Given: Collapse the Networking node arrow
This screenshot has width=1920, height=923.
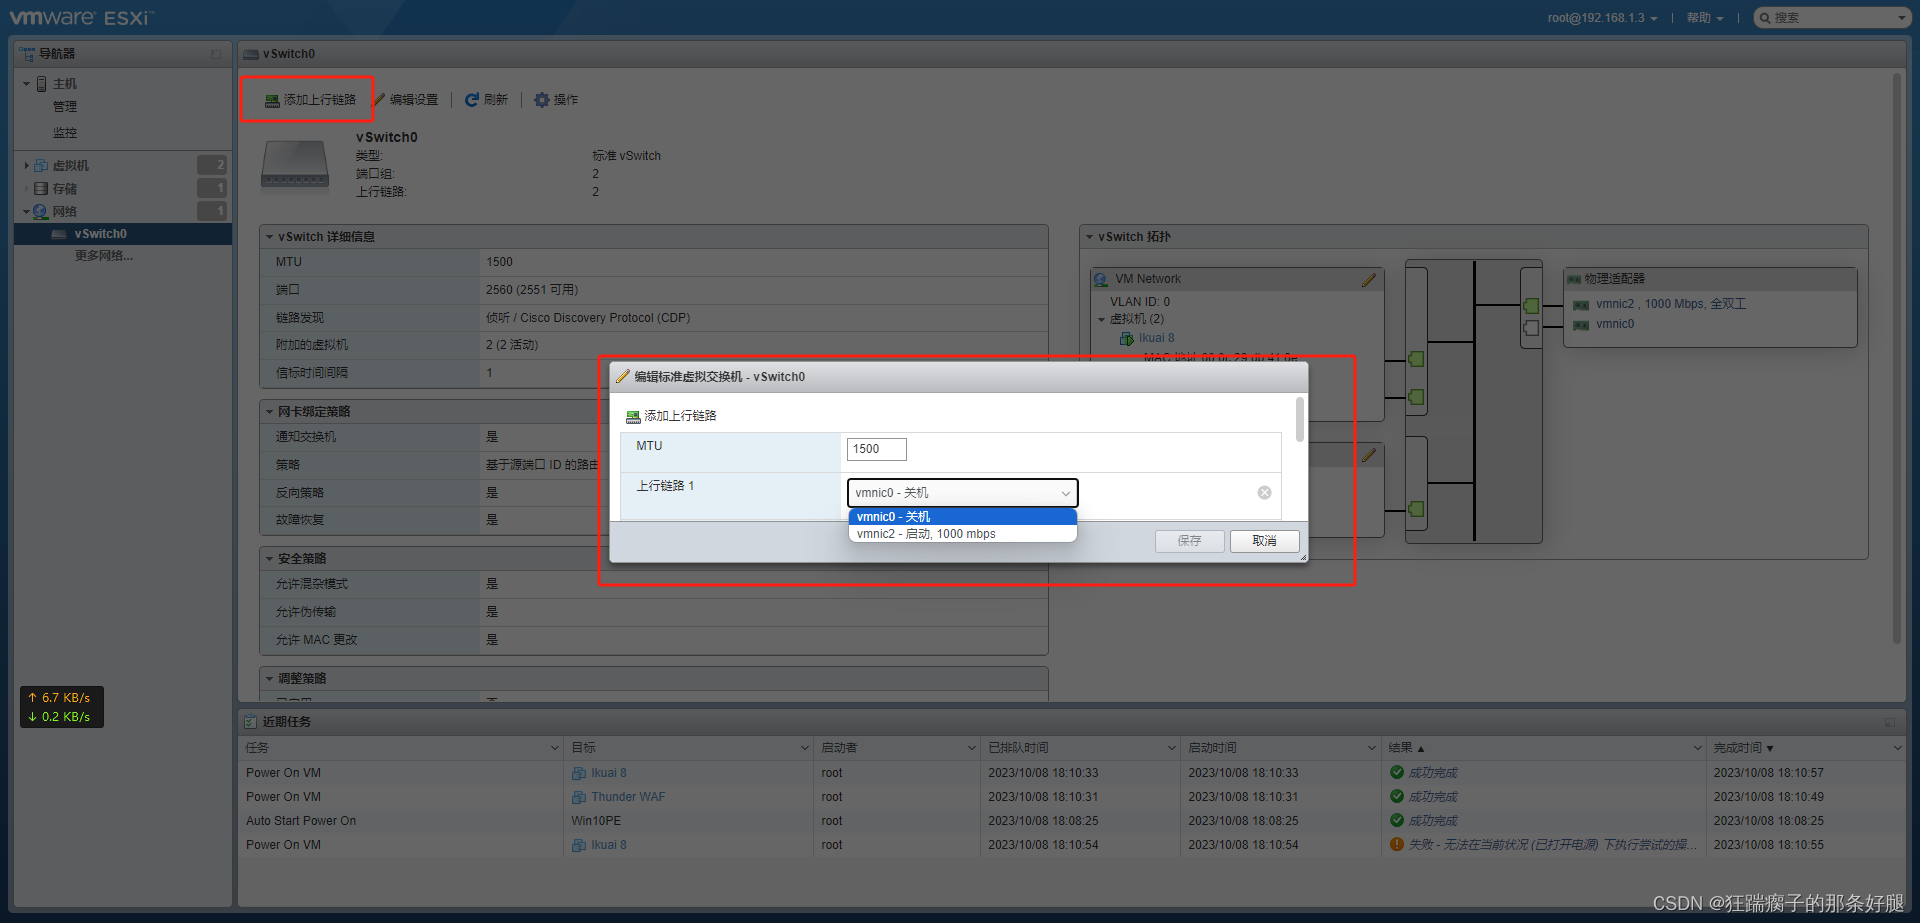Looking at the screenshot, I should pyautogui.click(x=27, y=212).
